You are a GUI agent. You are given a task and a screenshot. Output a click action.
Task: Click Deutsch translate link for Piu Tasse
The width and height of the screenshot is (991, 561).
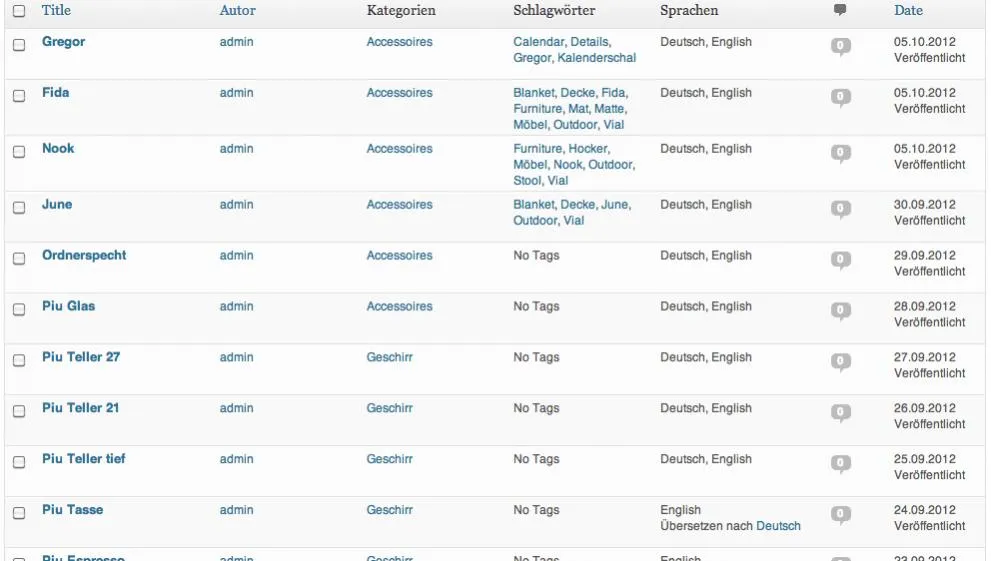tap(778, 526)
